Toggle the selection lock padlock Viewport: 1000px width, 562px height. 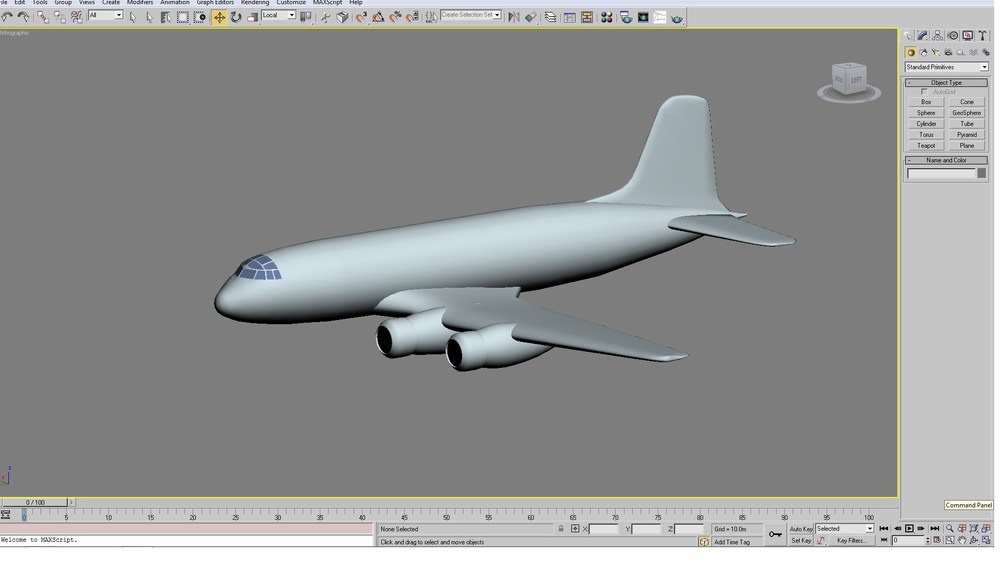[561, 529]
